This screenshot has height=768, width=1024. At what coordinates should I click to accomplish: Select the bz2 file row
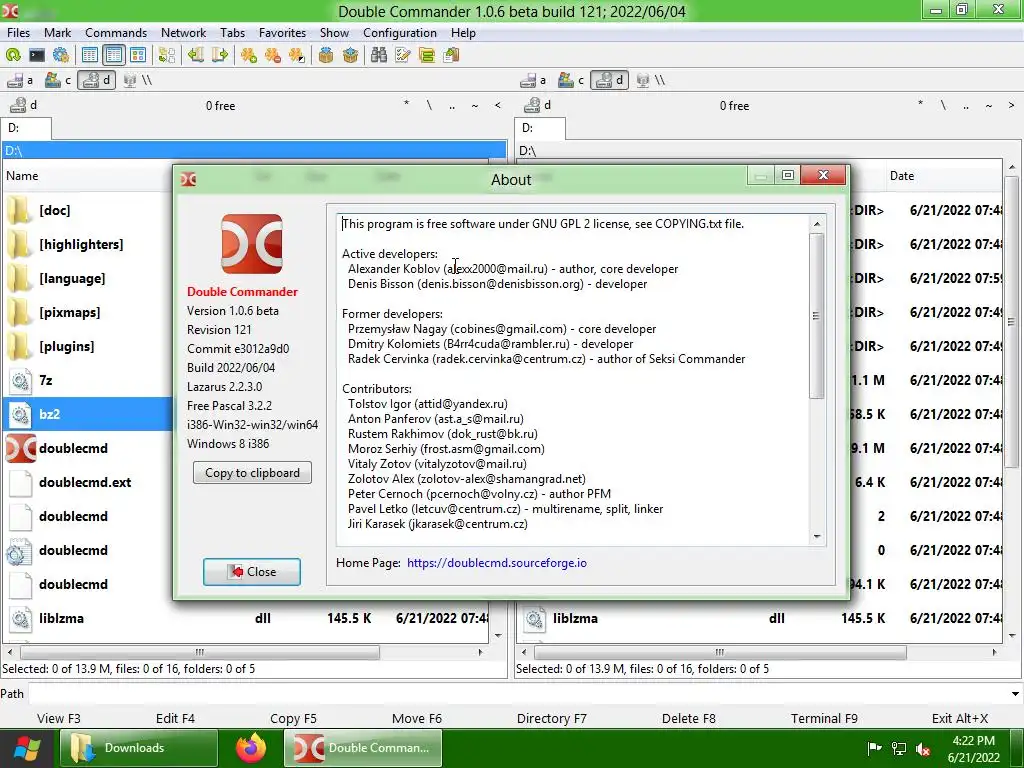(x=88, y=414)
